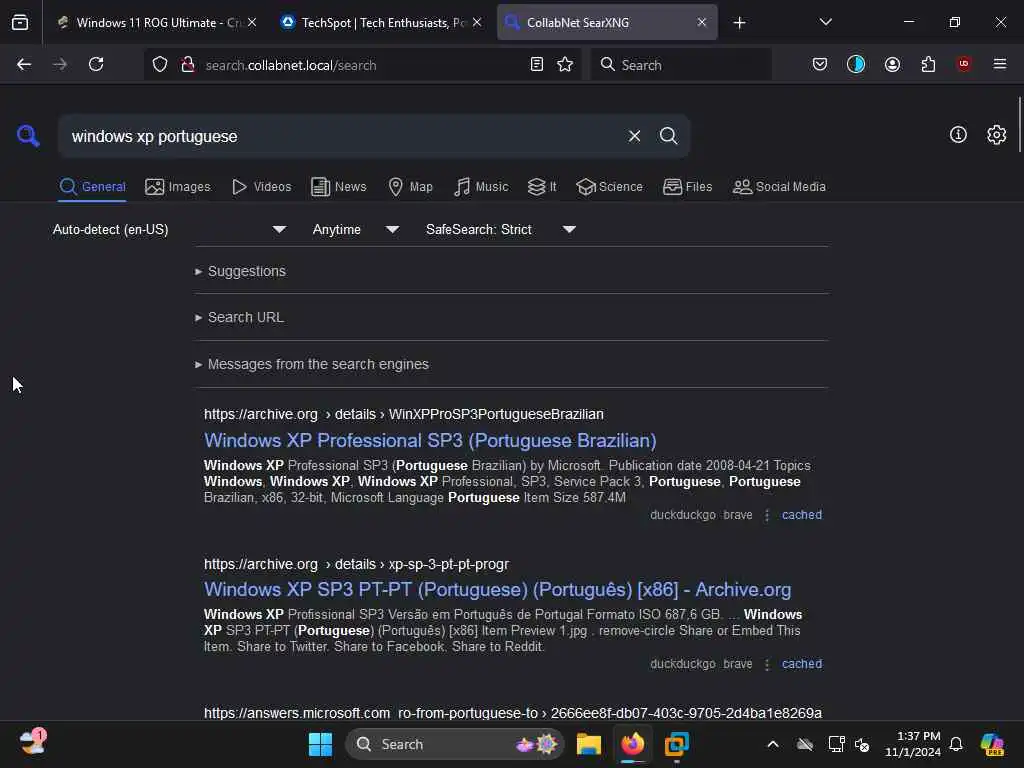Select the Science category tab
Viewport: 1024px width, 768px height.
click(x=609, y=187)
